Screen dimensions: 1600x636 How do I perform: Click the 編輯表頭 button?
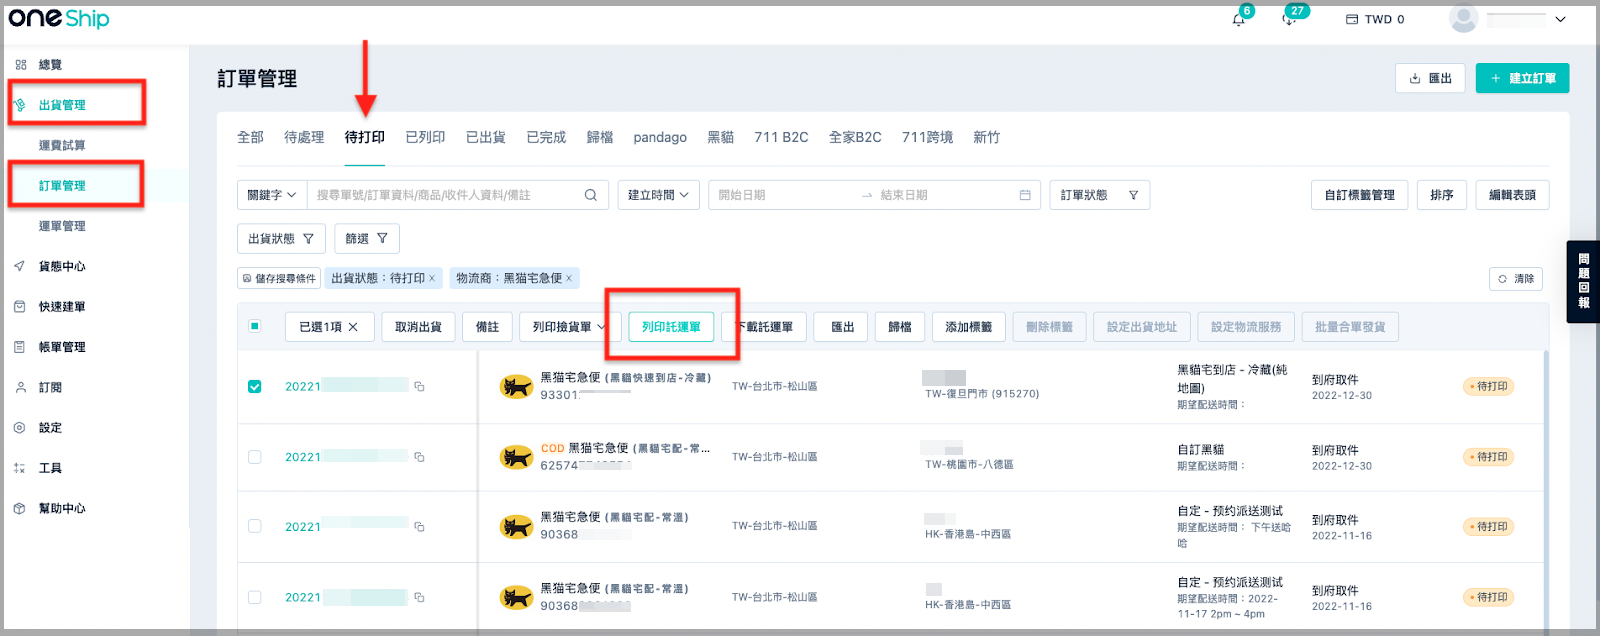pyautogui.click(x=1512, y=195)
